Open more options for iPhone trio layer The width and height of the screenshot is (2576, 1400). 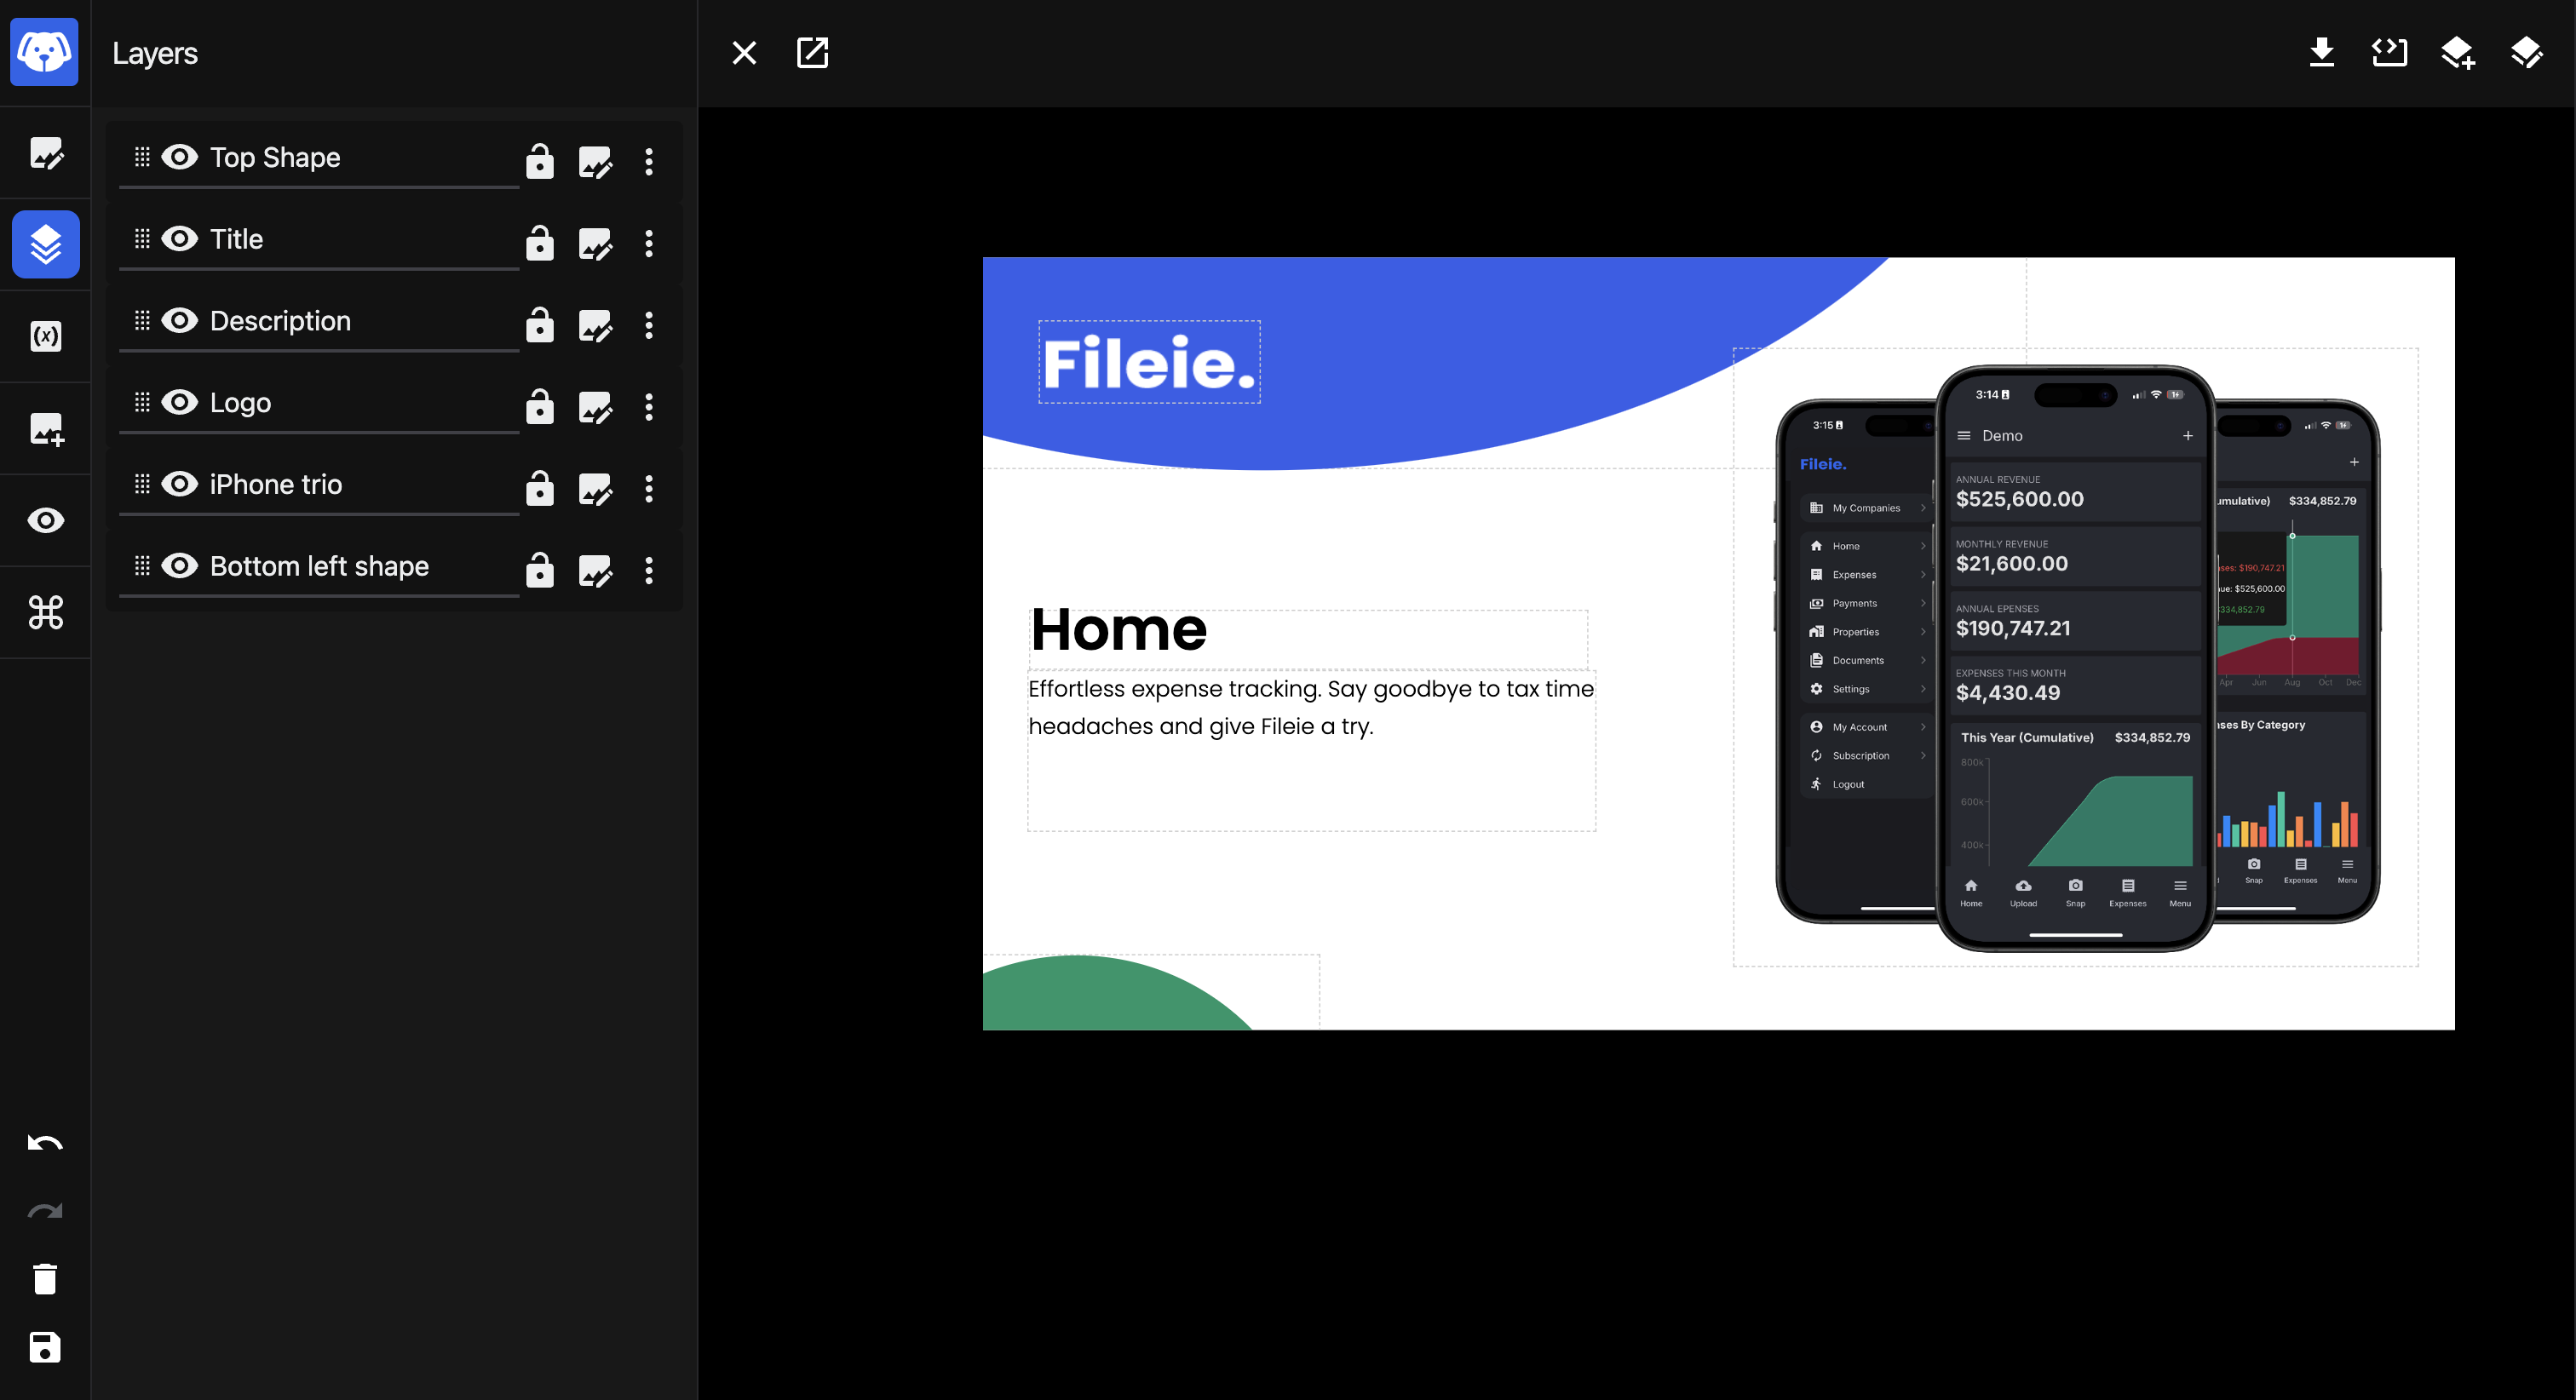(x=649, y=489)
